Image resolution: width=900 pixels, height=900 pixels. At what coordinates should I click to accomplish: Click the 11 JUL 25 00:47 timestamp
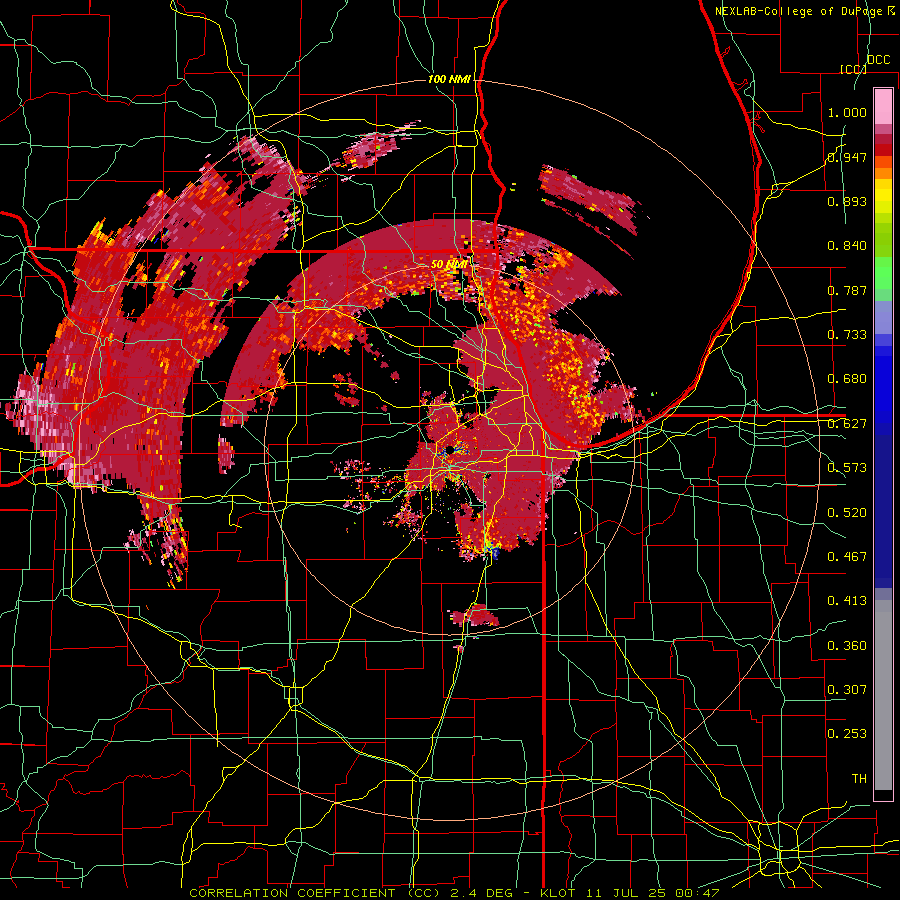tap(653, 893)
